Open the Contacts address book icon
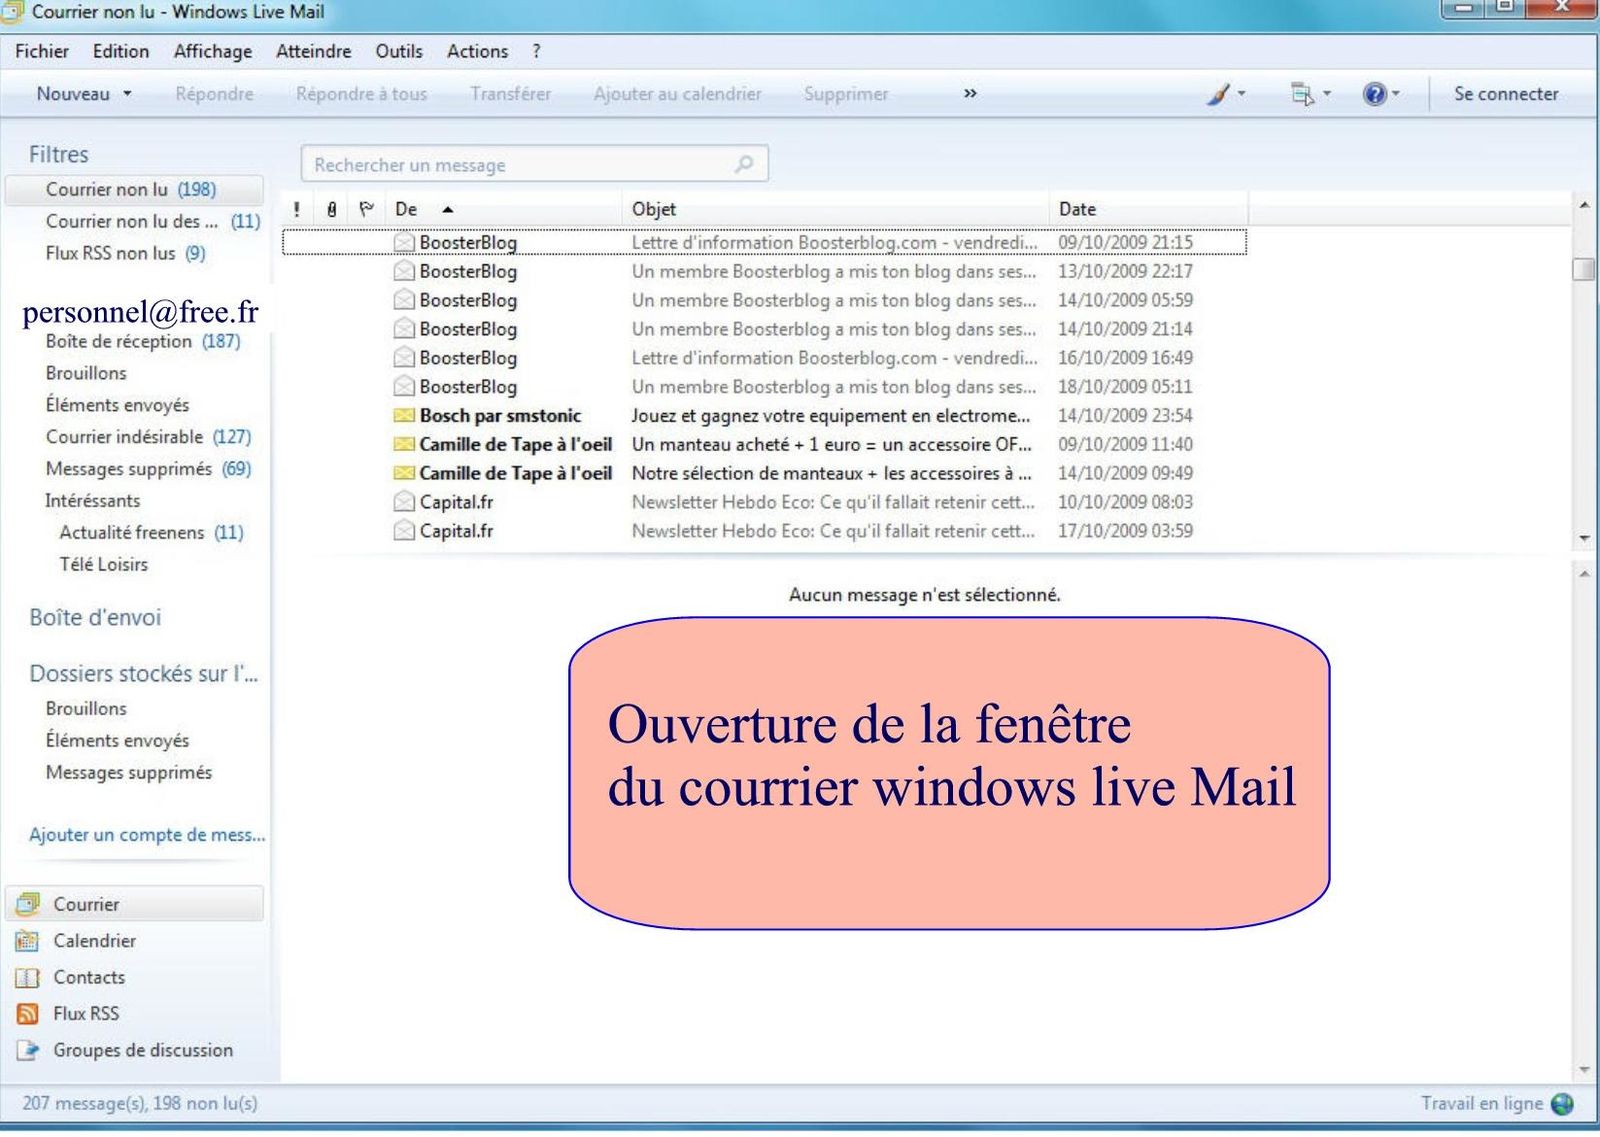Screen dimensions: 1600x1137 tap(28, 977)
